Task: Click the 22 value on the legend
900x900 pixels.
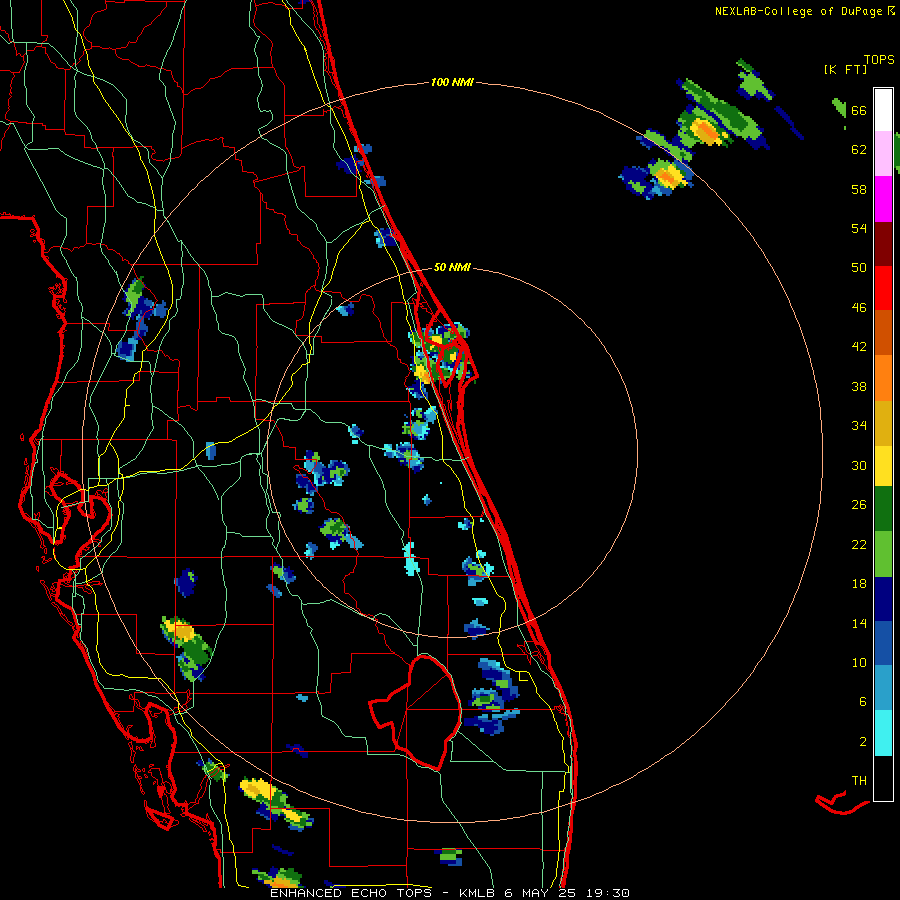Action: (859, 545)
